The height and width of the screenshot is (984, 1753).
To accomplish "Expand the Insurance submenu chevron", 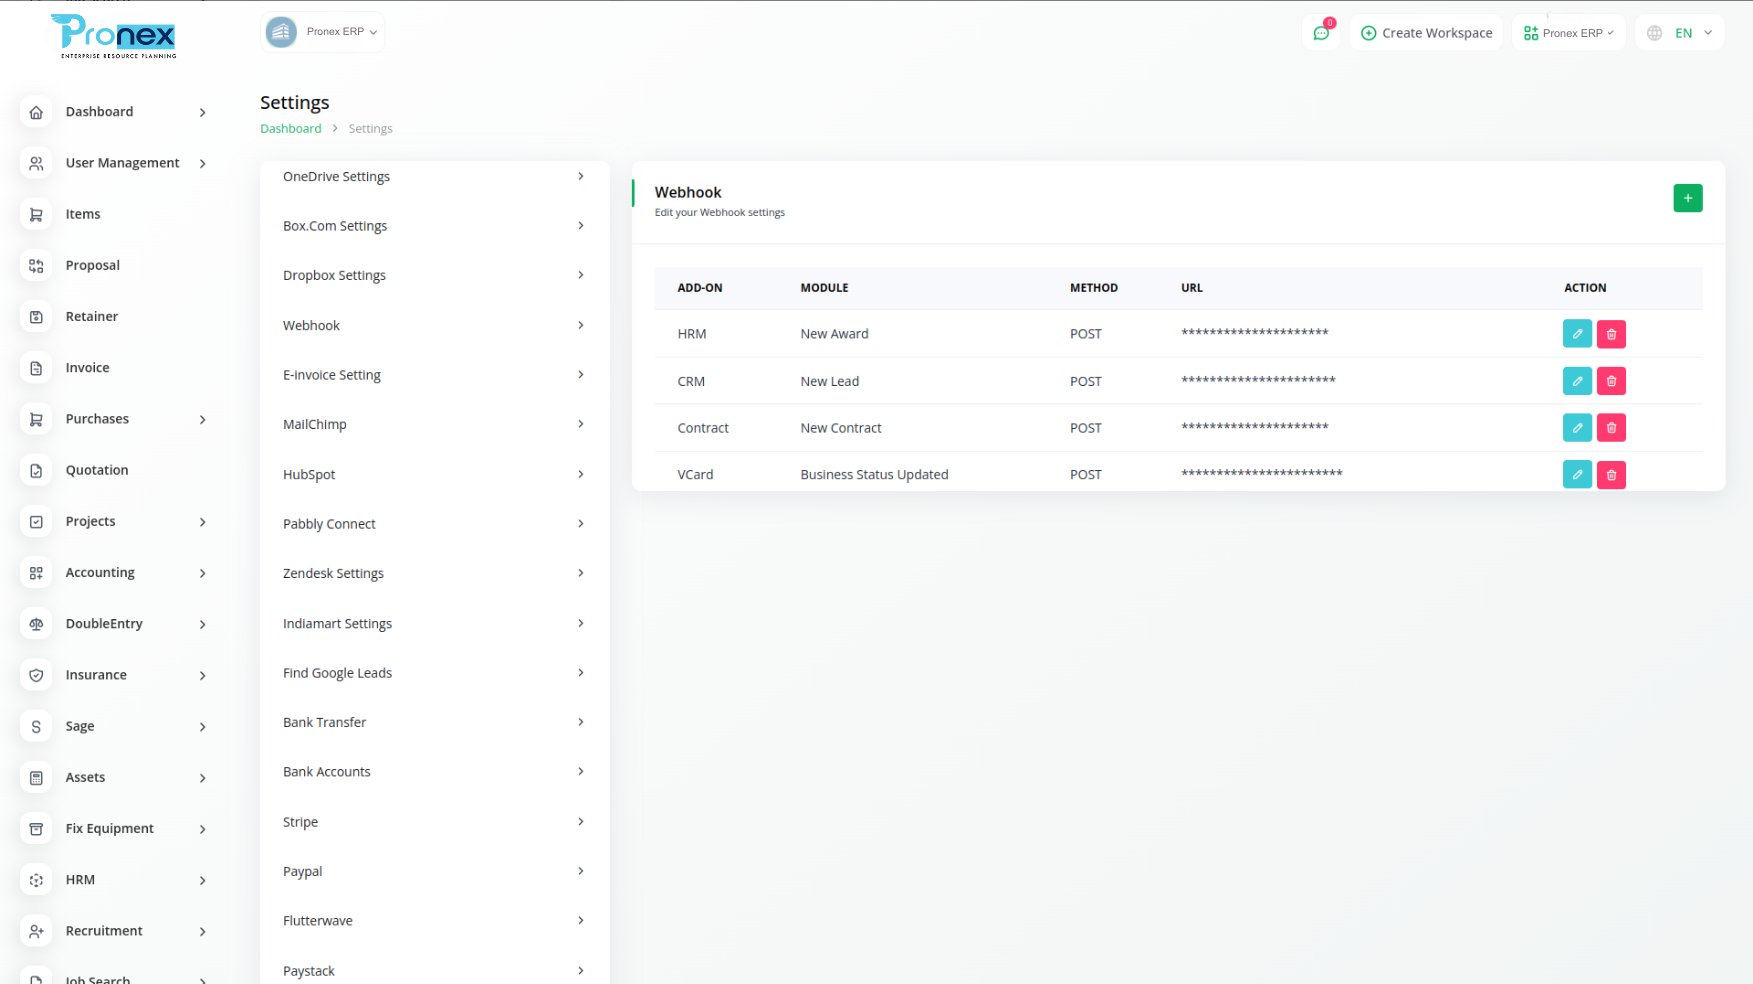I will 203,676.
